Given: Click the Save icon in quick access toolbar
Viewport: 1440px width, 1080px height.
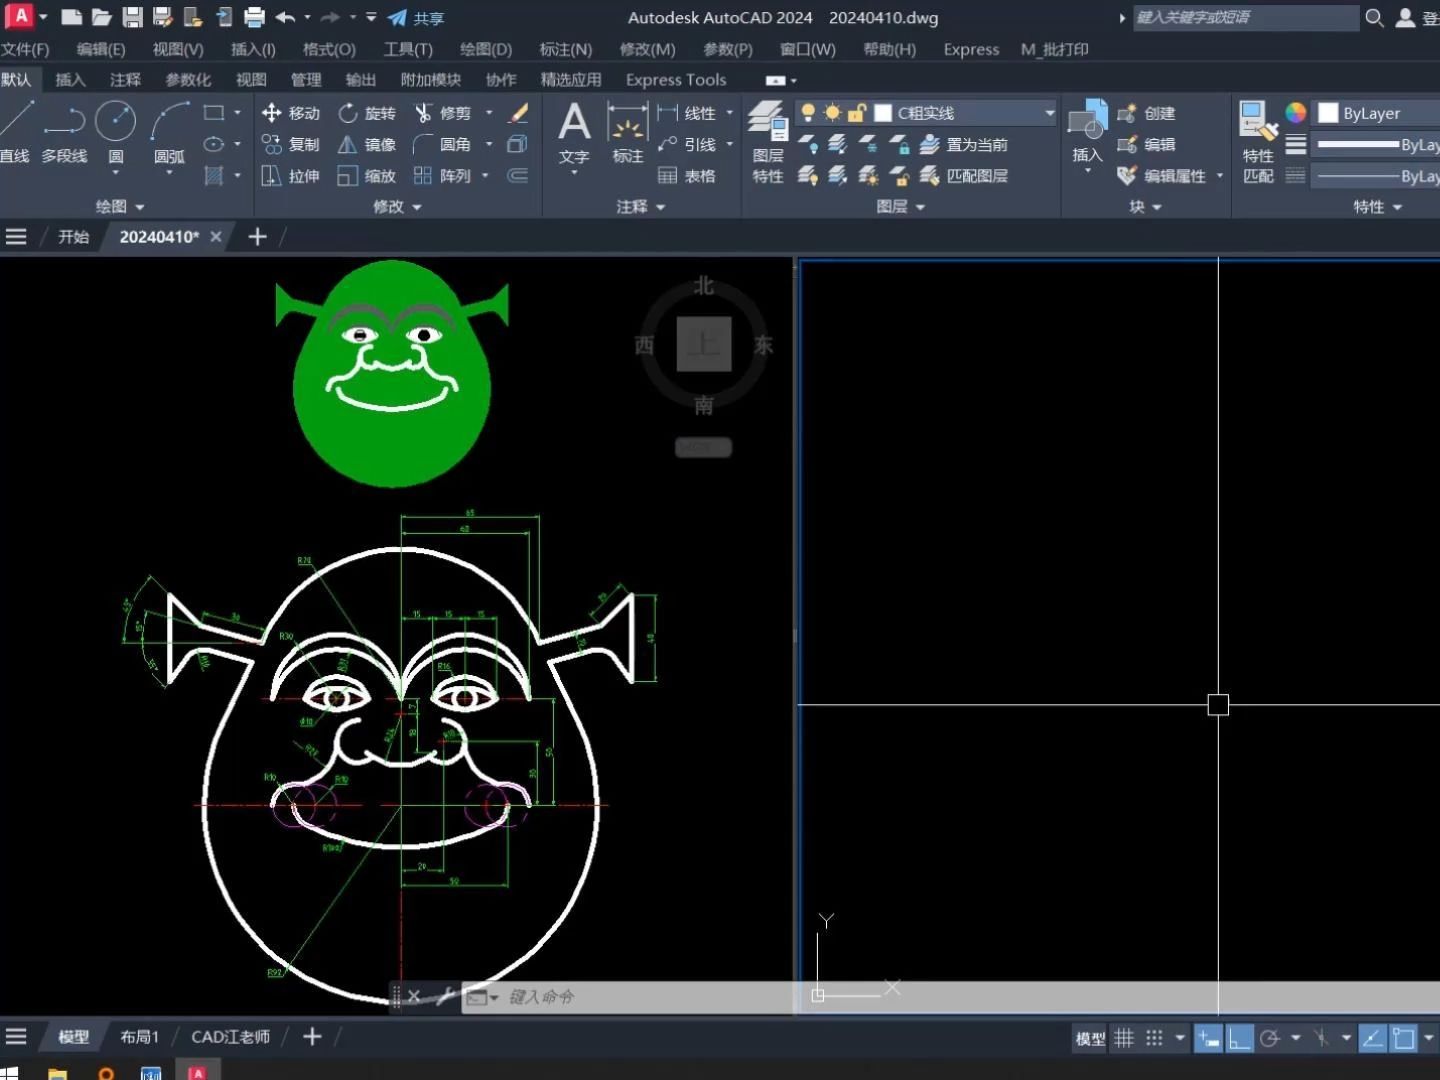Looking at the screenshot, I should (132, 17).
